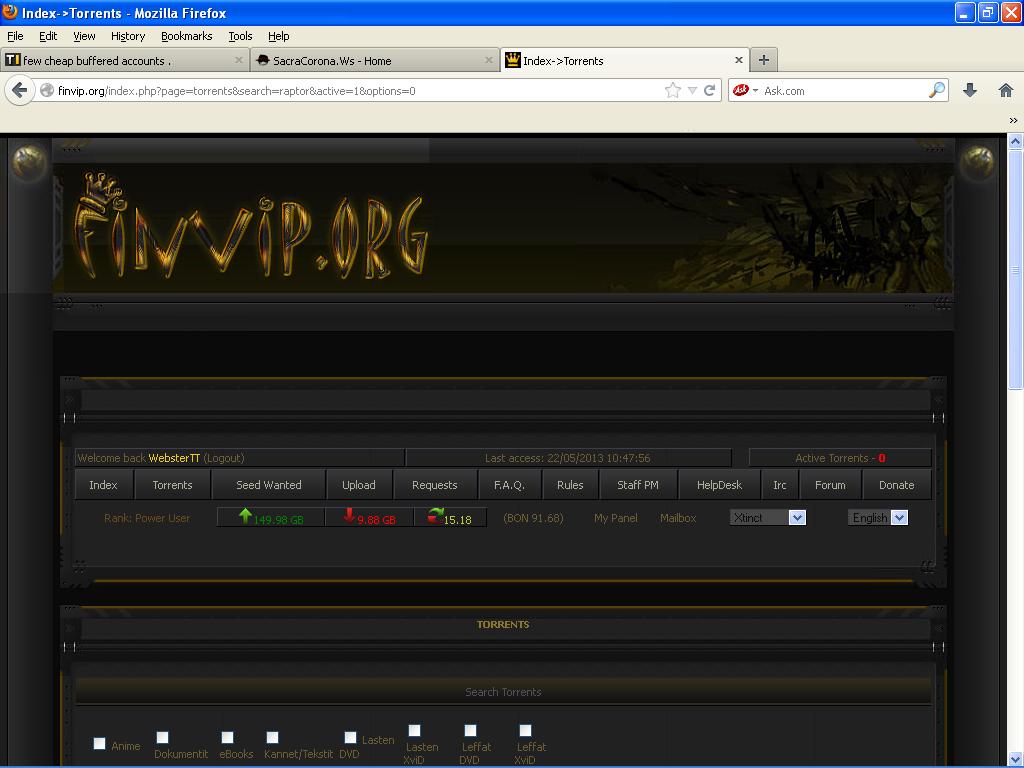Open the downloads arrow icon in toolbar
This screenshot has height=768, width=1024.
pos(970,91)
